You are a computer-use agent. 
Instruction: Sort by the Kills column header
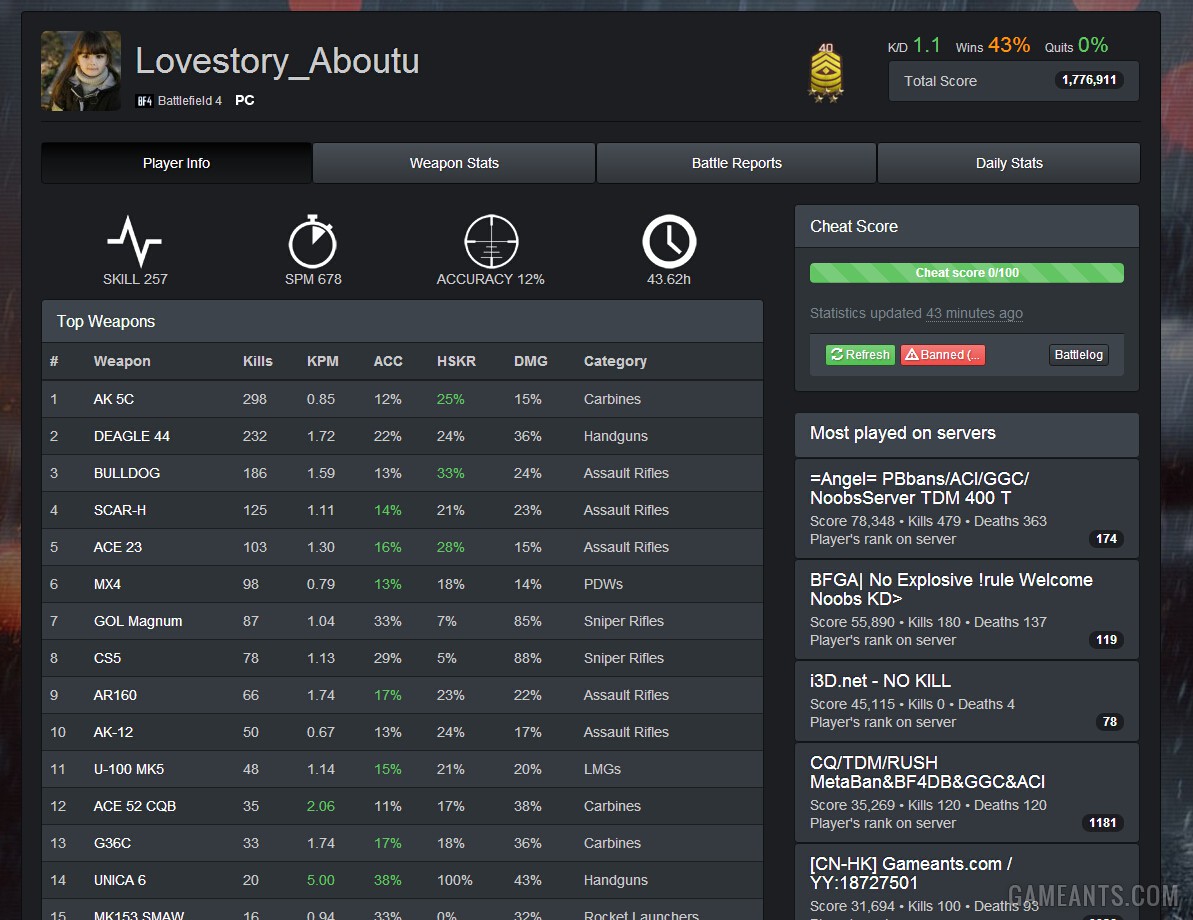click(257, 361)
